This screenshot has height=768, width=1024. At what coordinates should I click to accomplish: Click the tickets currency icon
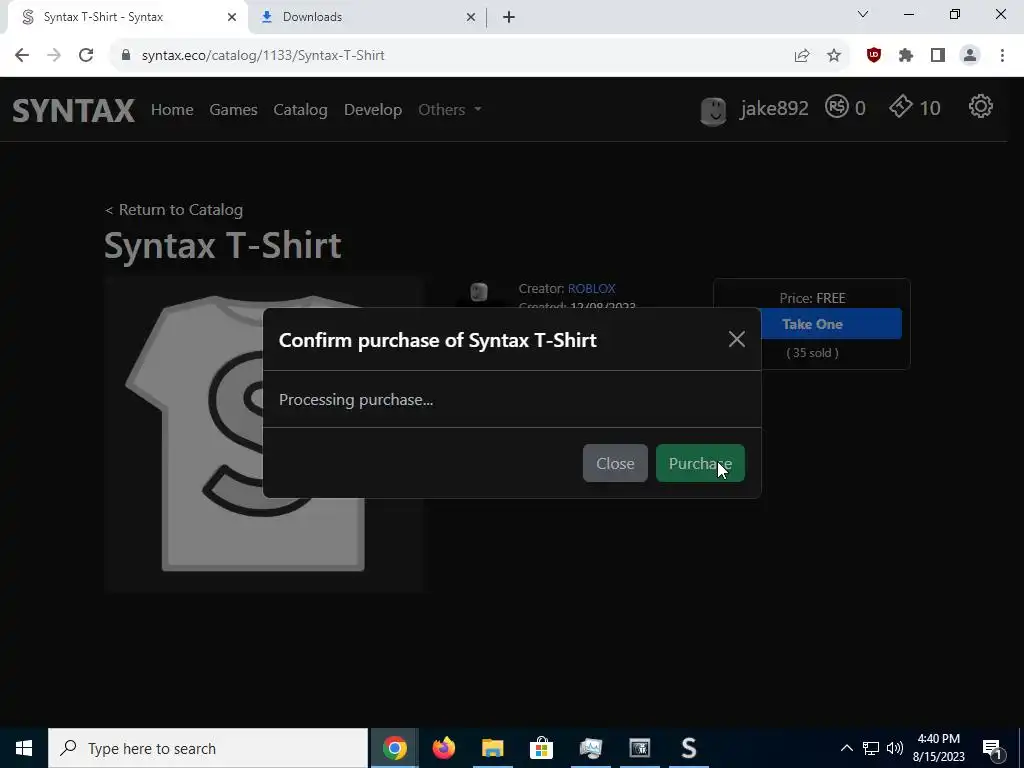click(x=901, y=106)
